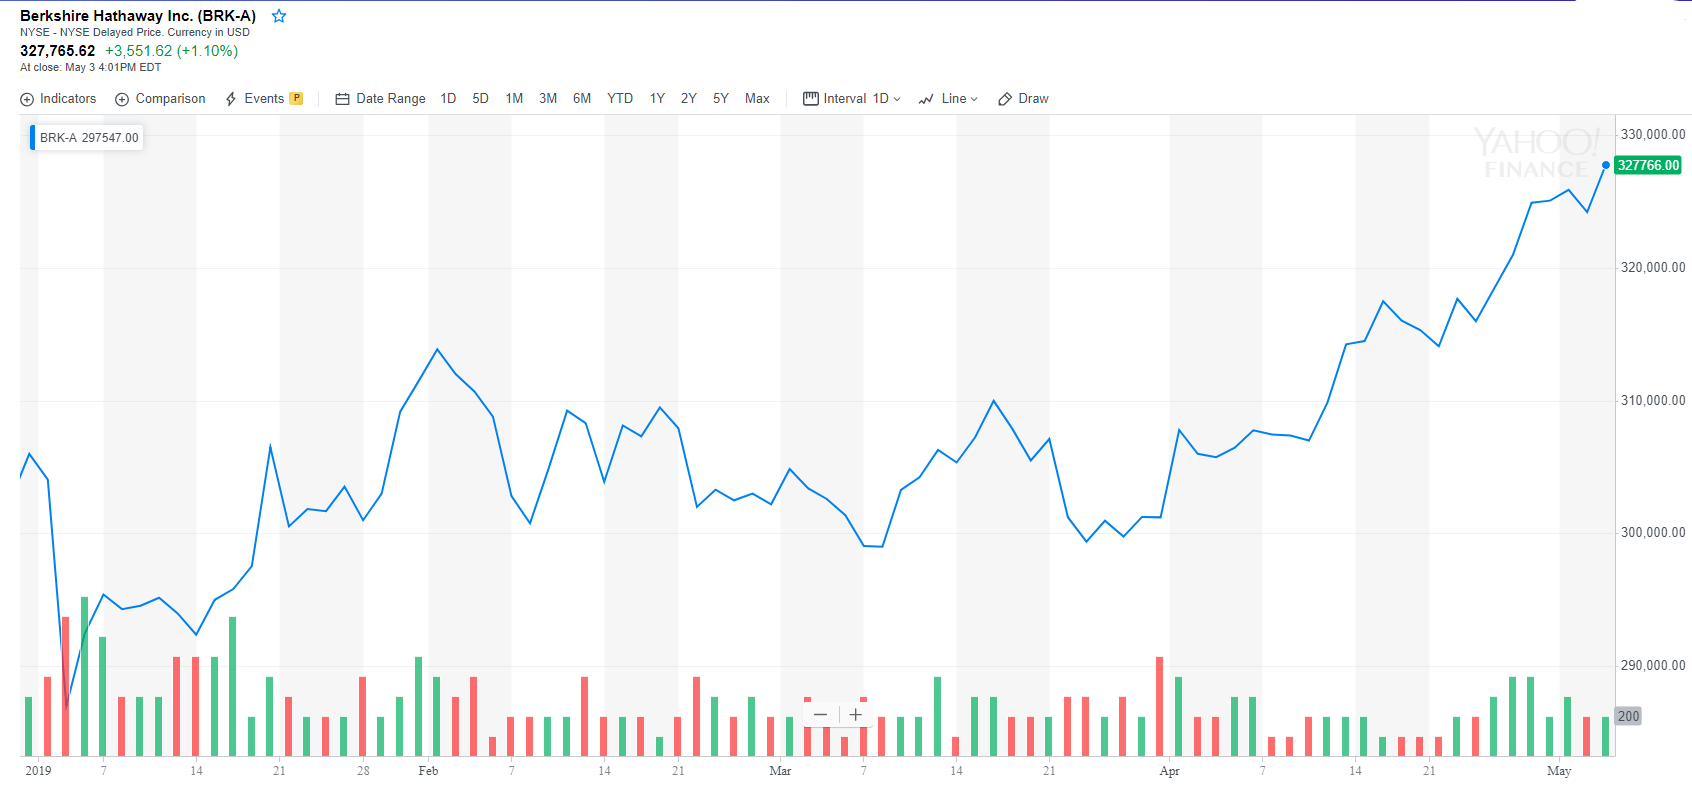Viewport: 1692px width, 803px height.
Task: Click the Draw pencil icon
Action: pyautogui.click(x=1005, y=99)
